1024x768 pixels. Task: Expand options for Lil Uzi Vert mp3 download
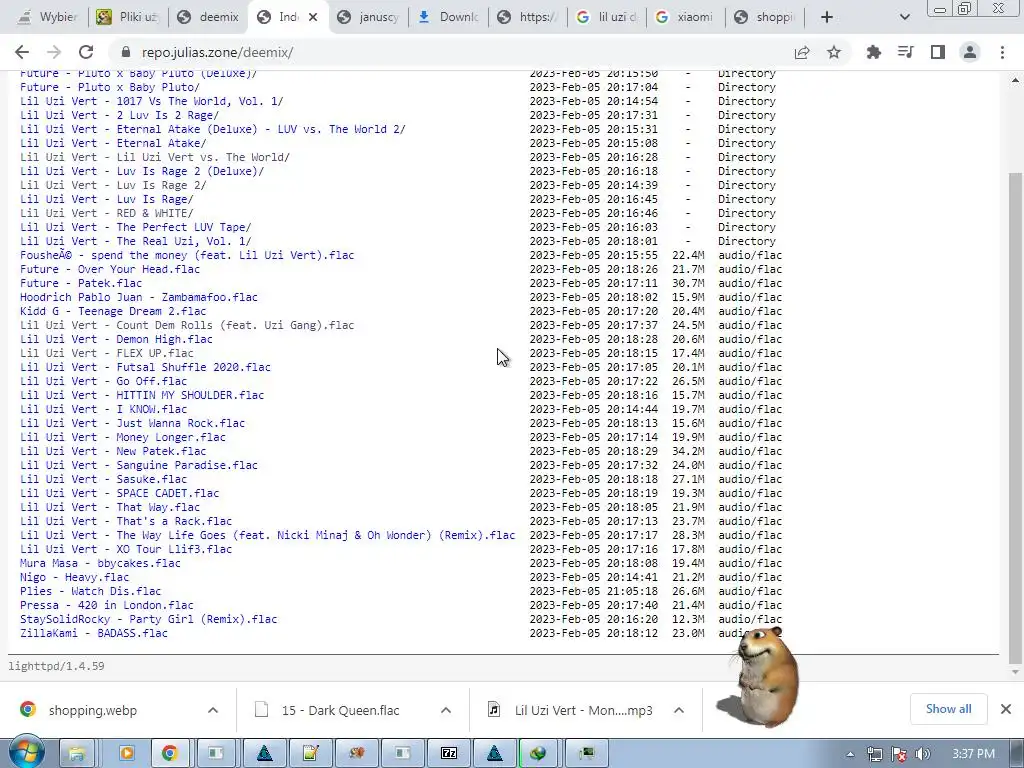(x=679, y=710)
